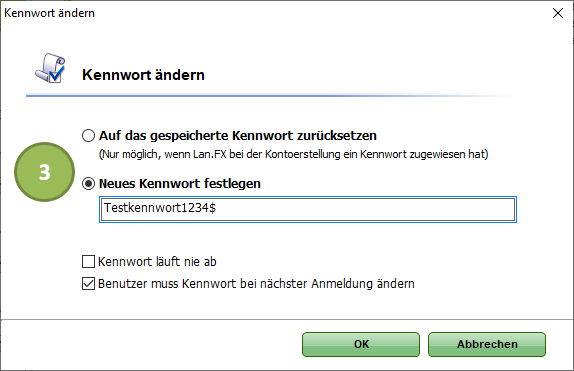Click the 'Auf das gespeicherte Kennwort zurücksetzen' label text
This screenshot has width=574, height=371.
pos(238,136)
